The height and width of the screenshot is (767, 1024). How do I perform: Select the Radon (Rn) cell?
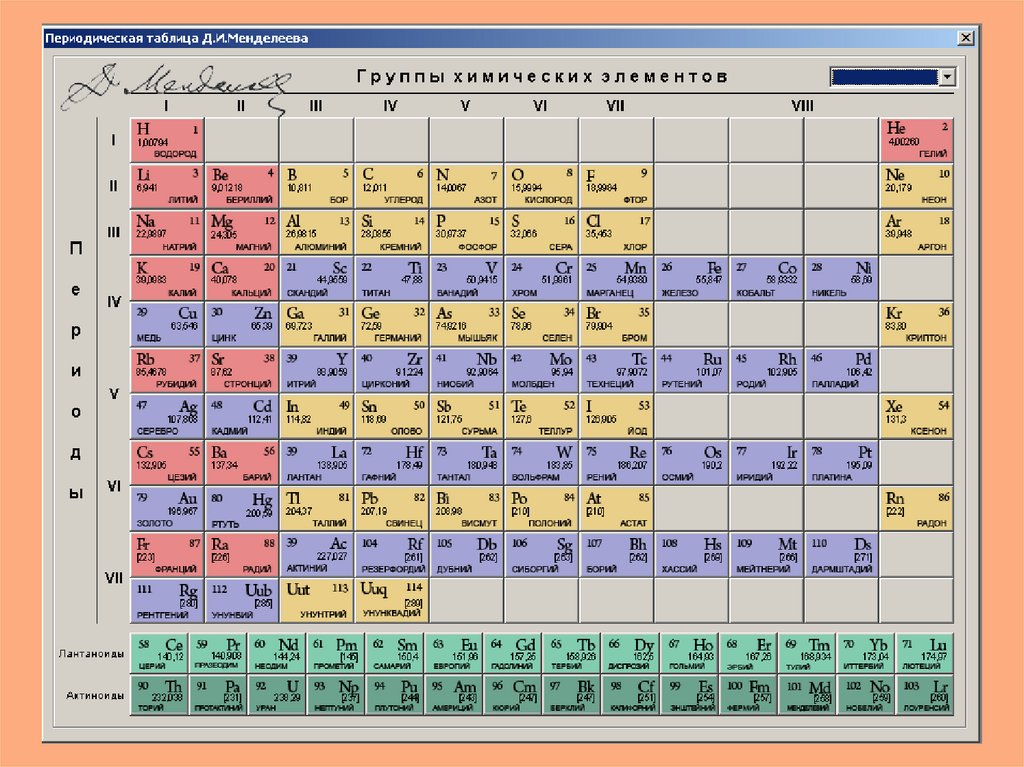click(916, 508)
